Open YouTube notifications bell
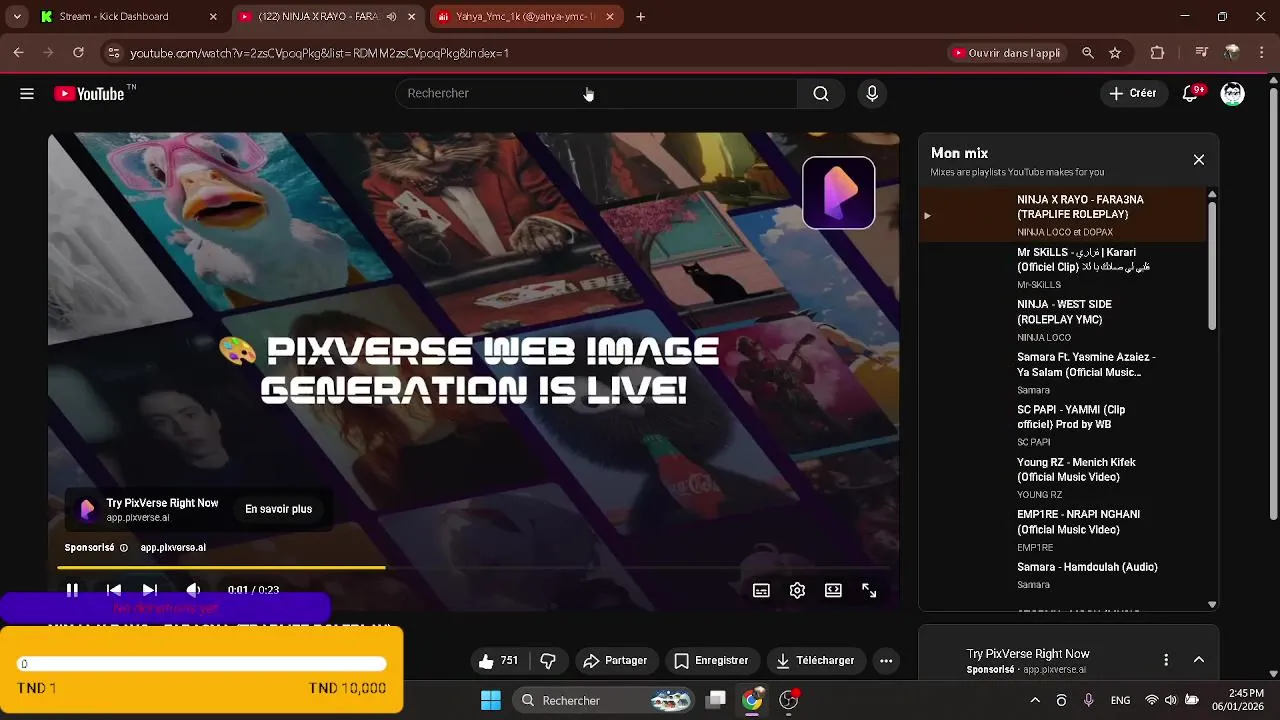The width and height of the screenshot is (1280, 720). click(1190, 93)
